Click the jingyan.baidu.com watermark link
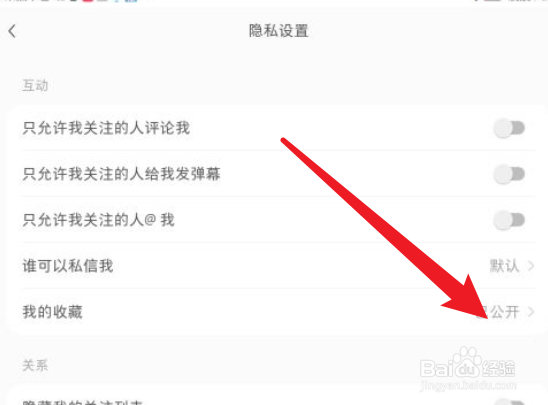The height and width of the screenshot is (405, 548). [x=468, y=386]
